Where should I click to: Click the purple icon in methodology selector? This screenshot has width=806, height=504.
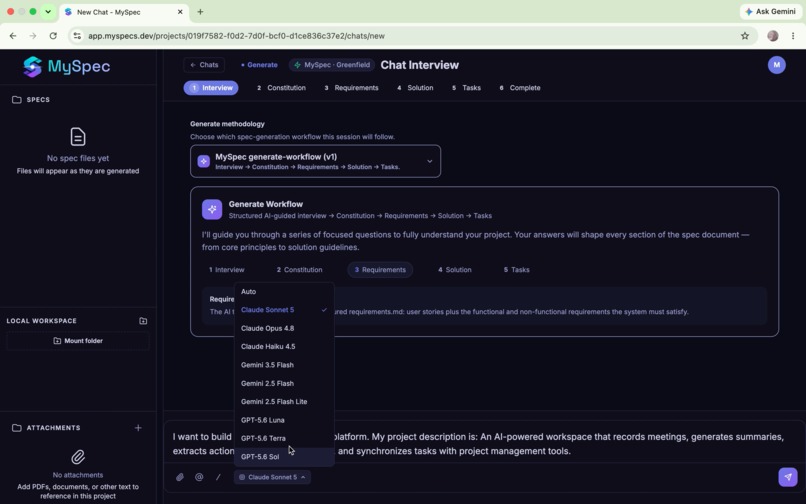(204, 161)
